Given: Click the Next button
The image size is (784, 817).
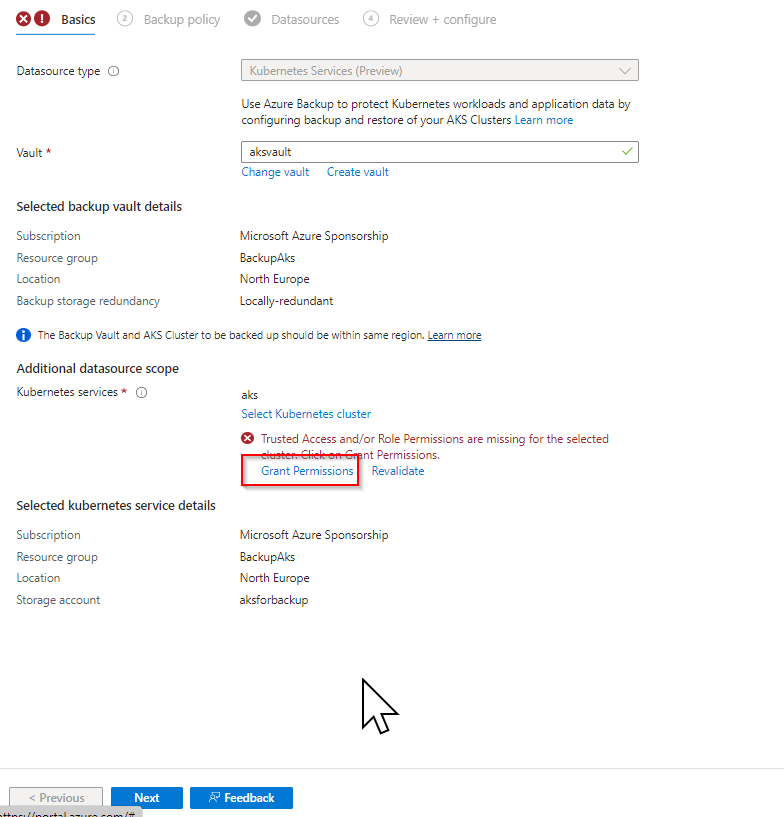Looking at the screenshot, I should click(x=147, y=798).
